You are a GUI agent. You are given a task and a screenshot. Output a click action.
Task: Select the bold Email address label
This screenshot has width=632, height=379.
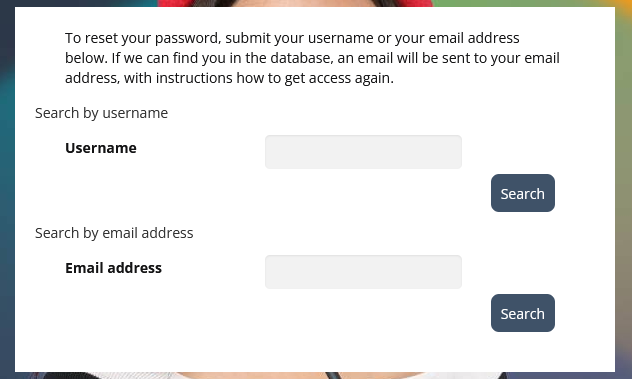(x=113, y=268)
